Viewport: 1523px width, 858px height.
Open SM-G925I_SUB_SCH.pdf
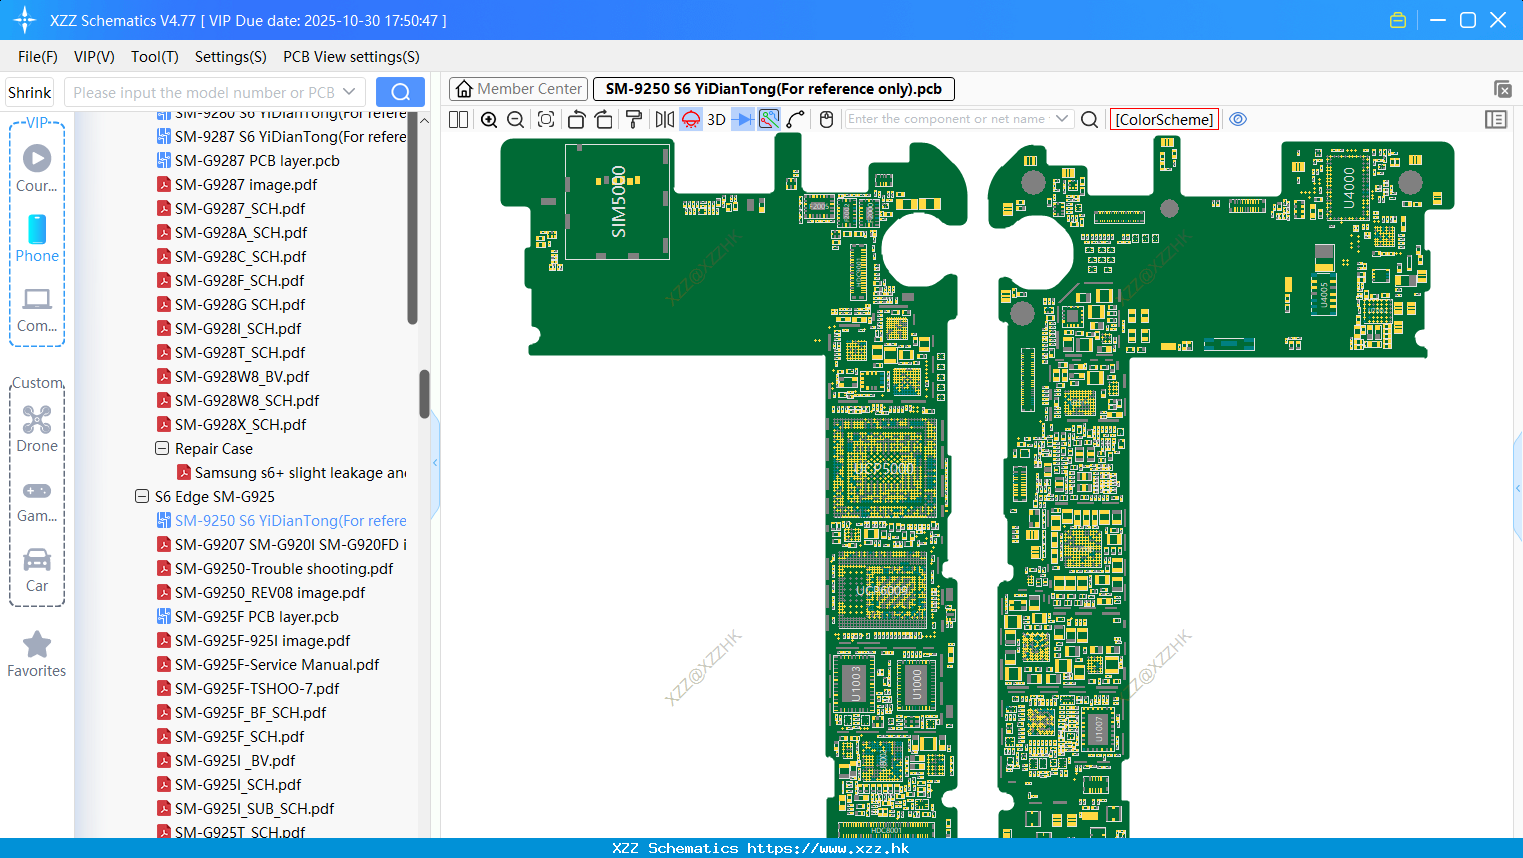tap(255, 808)
